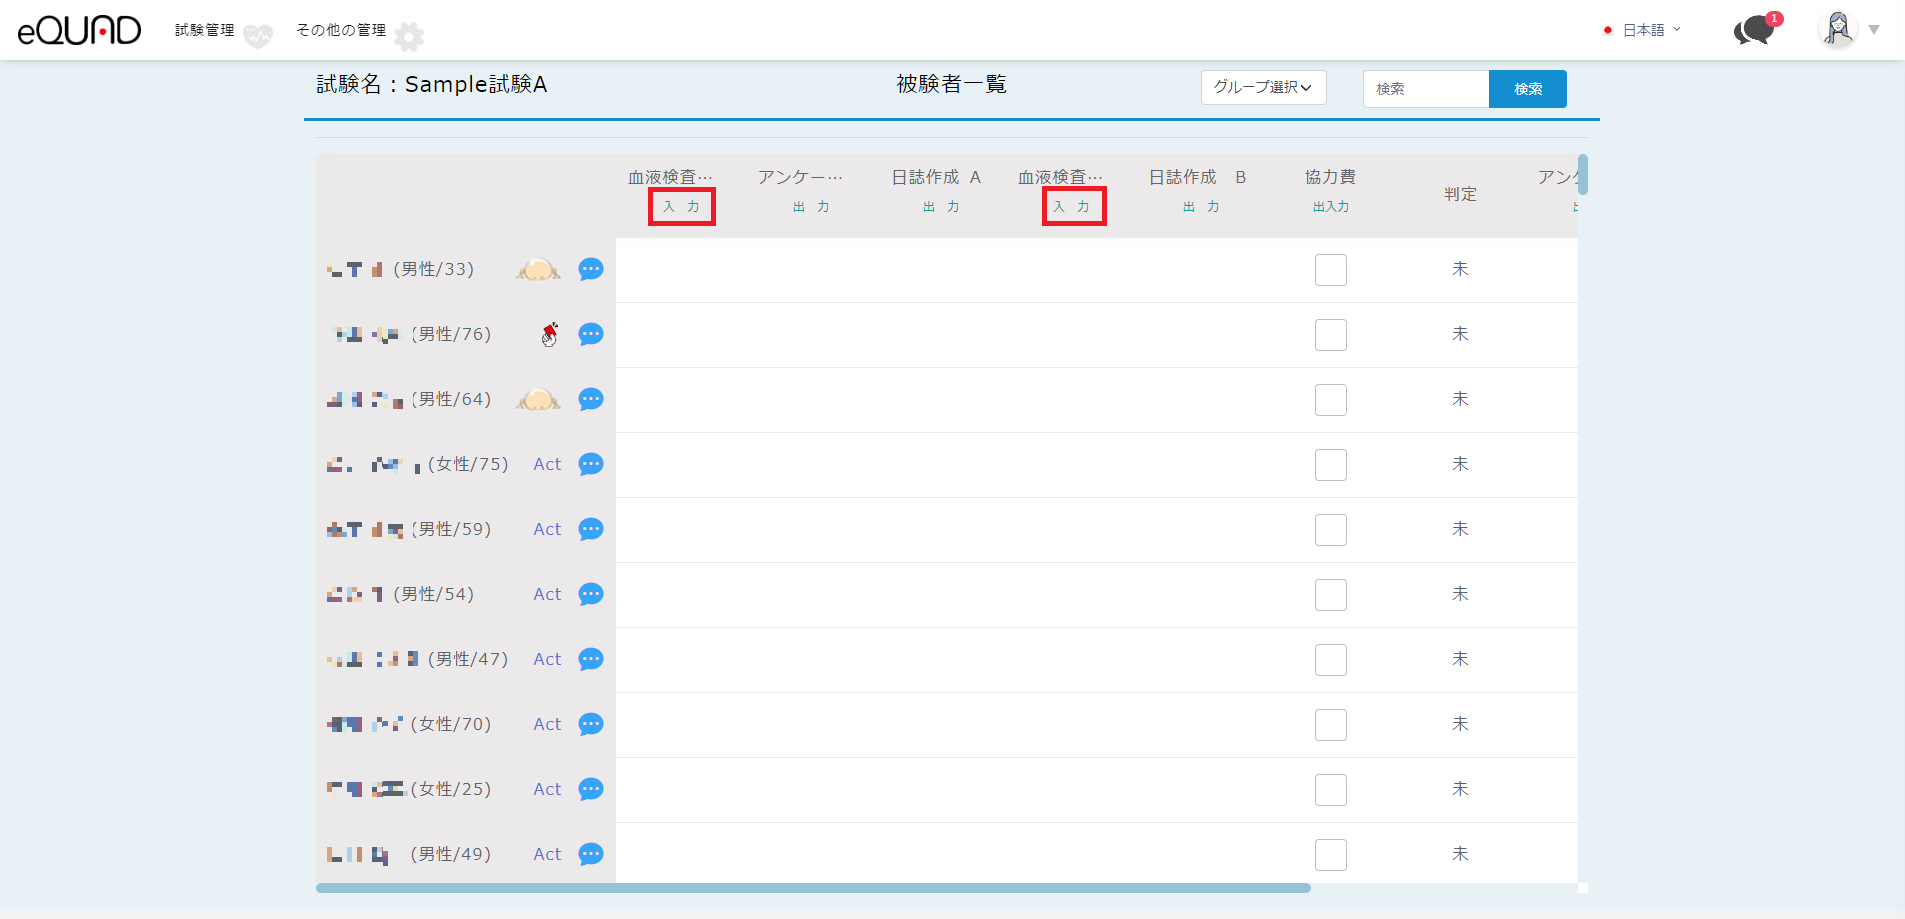Viewport: 1905px width, 919px height.
Task: Click the horizontal scrollbar under the table
Action: tap(812, 888)
